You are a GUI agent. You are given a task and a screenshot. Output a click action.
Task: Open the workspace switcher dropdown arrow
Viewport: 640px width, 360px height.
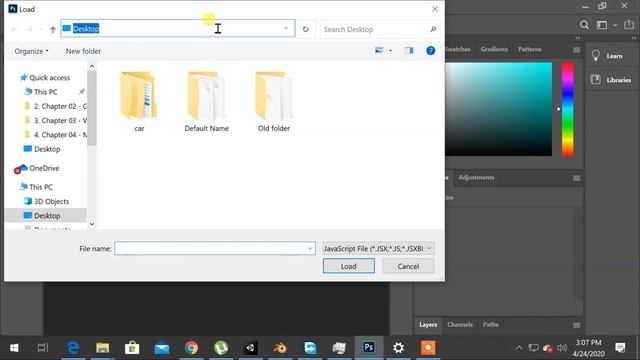point(615,25)
